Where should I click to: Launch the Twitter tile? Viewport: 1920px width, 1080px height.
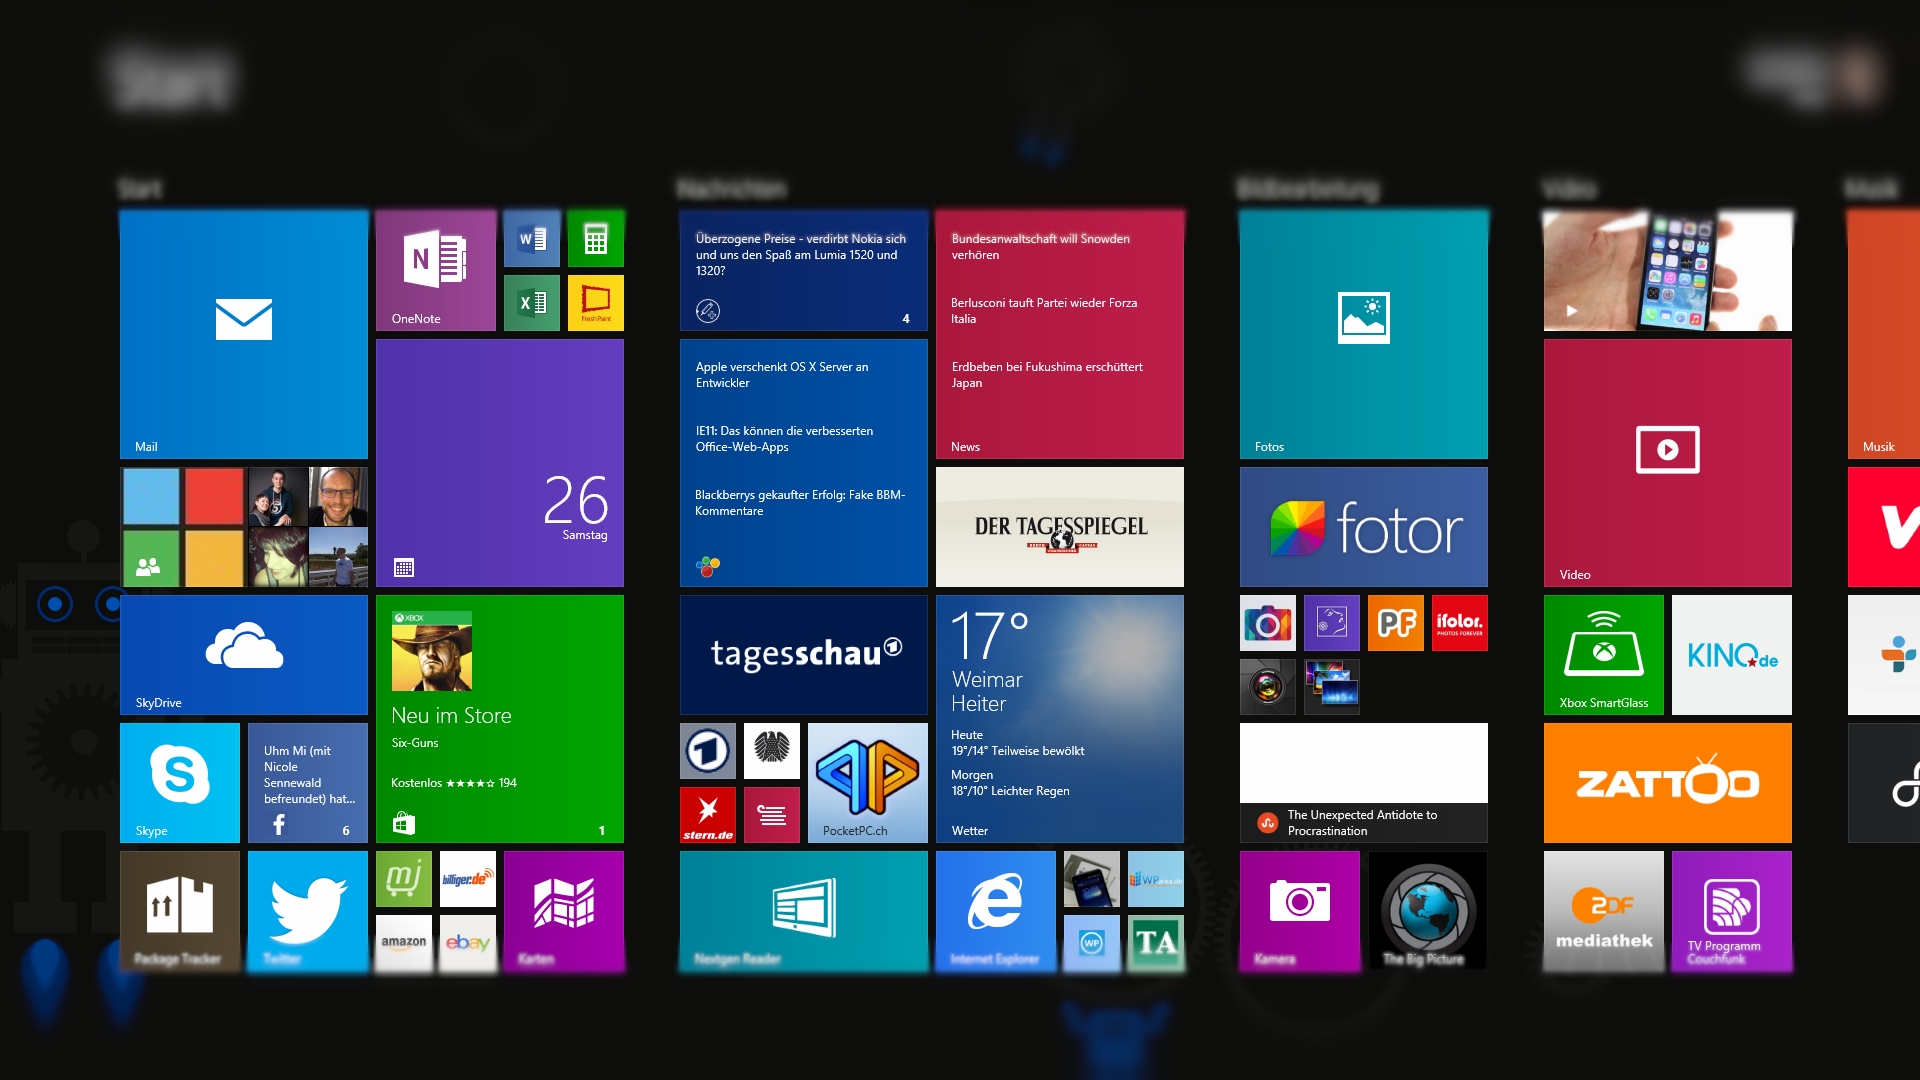click(x=308, y=911)
